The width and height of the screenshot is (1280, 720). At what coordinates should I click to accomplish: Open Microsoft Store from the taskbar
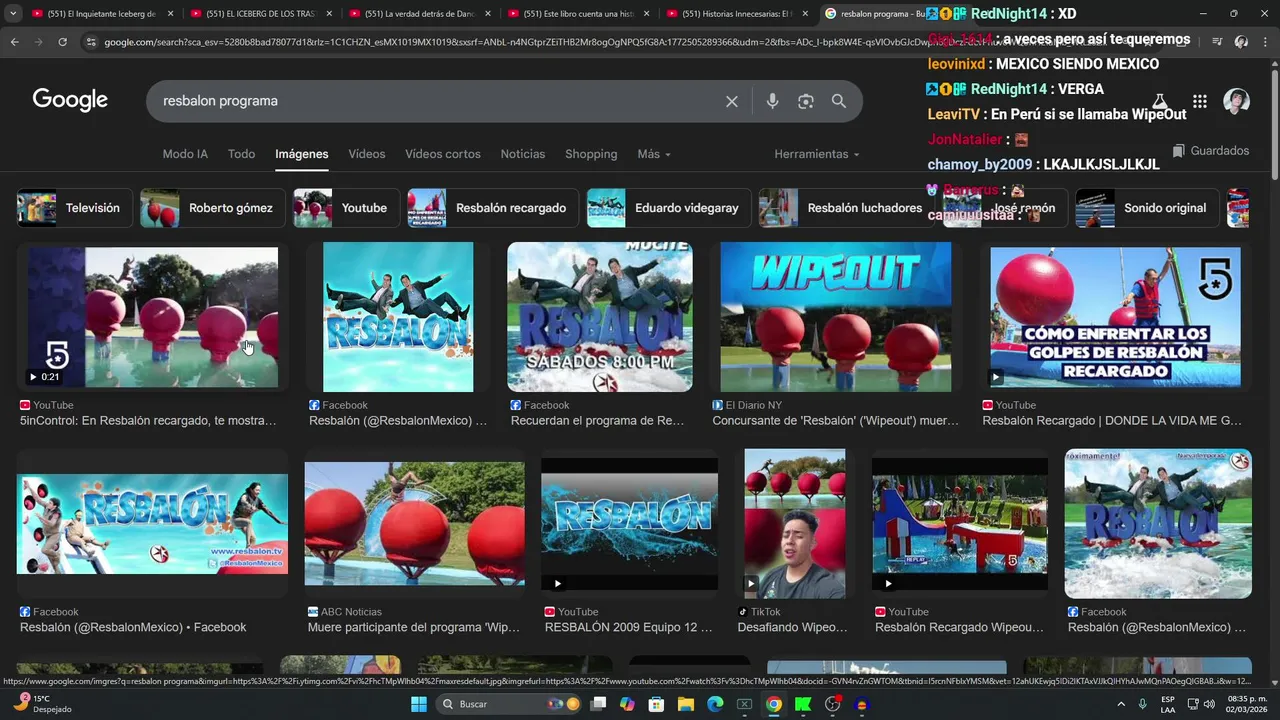[656, 704]
